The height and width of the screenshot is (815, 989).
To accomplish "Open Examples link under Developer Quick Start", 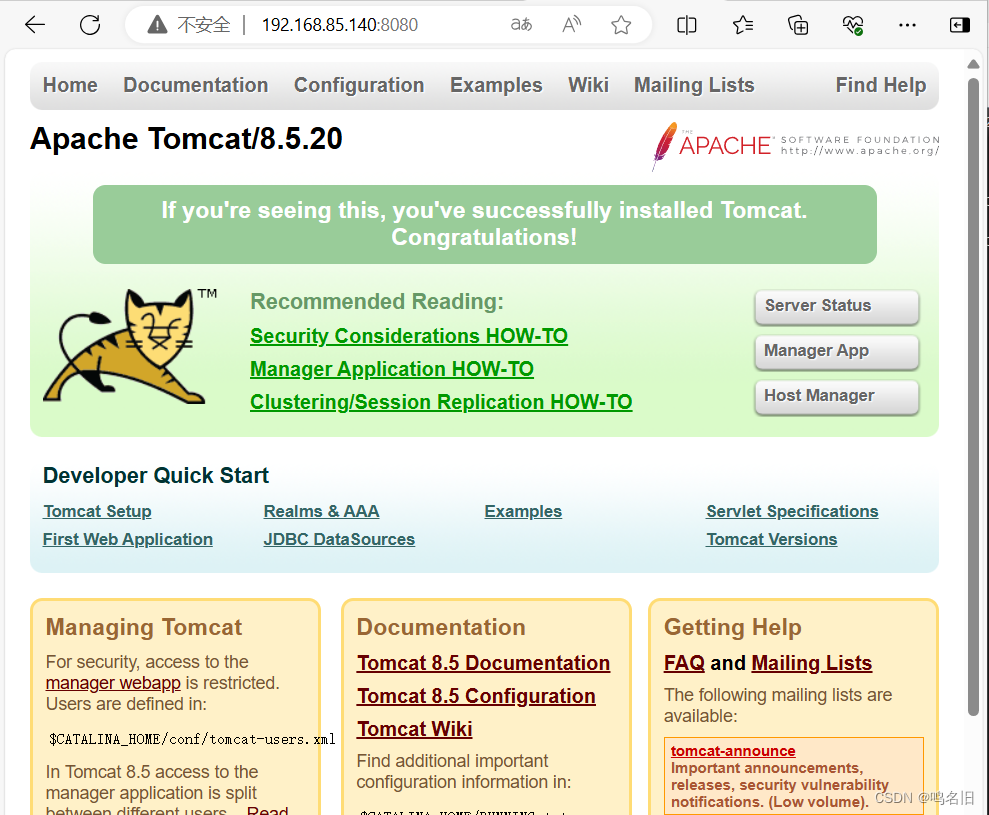I will tap(523, 512).
